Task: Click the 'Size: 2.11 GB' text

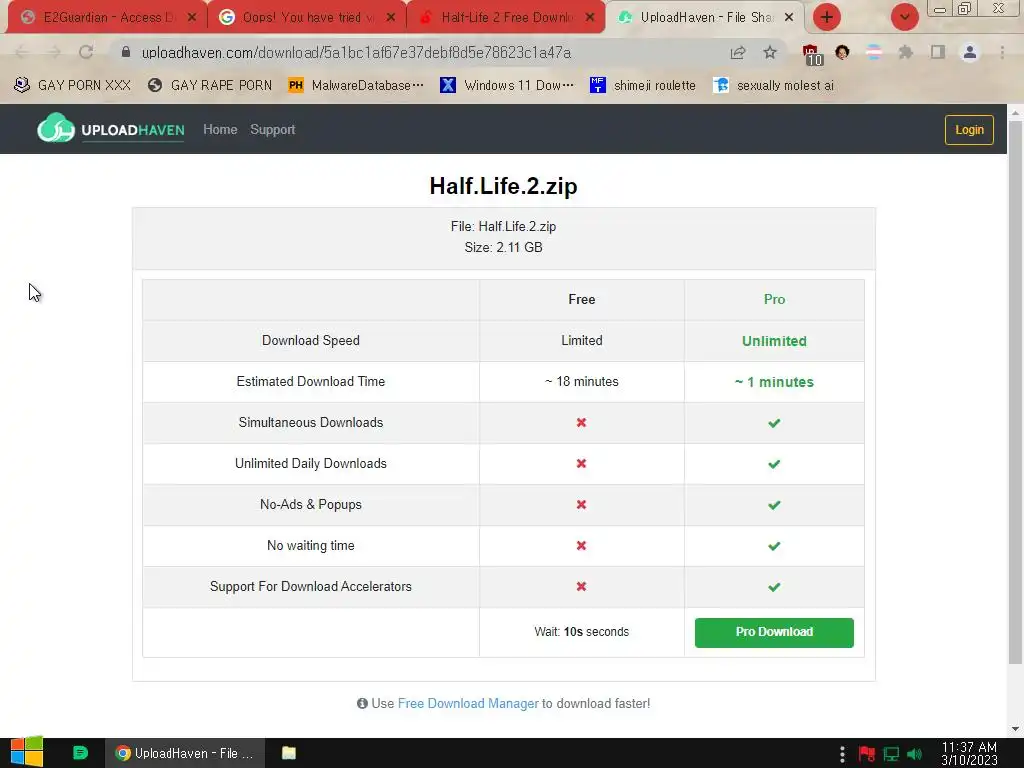Action: (504, 247)
